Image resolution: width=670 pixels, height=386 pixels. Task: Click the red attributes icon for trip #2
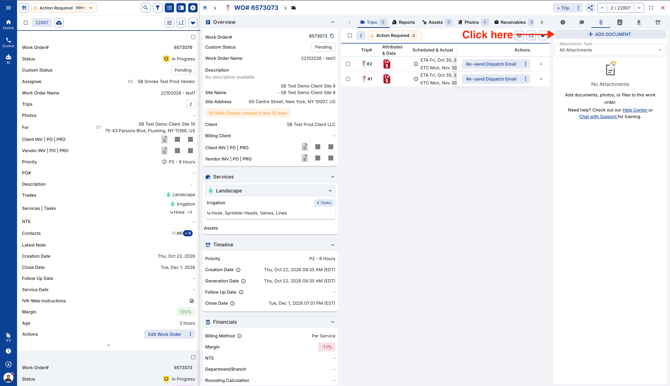click(x=387, y=64)
